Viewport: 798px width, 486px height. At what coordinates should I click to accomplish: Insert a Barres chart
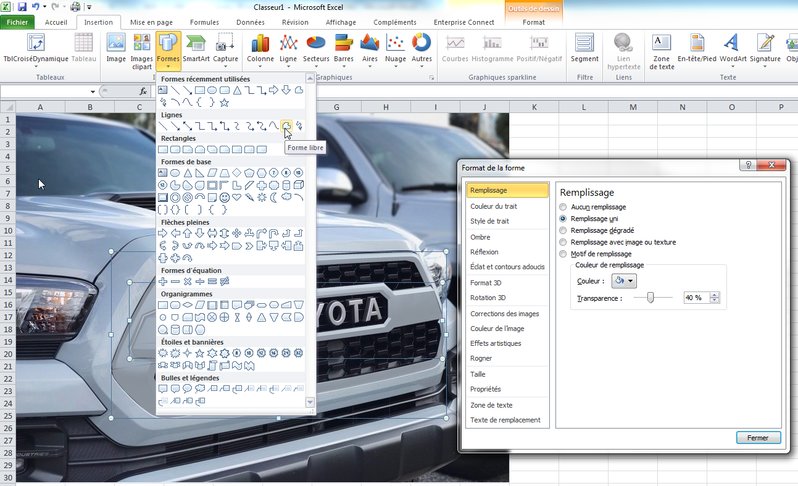pyautogui.click(x=344, y=49)
